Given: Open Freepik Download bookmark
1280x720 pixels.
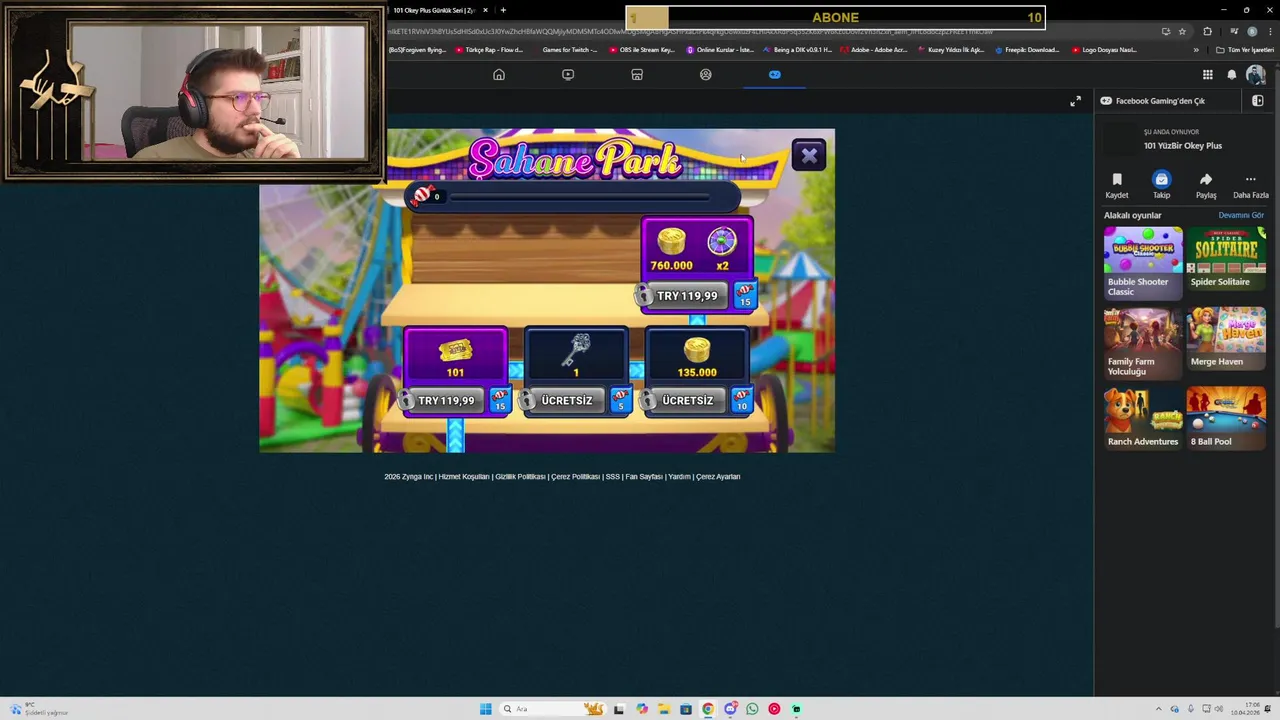Looking at the screenshot, I should pyautogui.click(x=1027, y=50).
